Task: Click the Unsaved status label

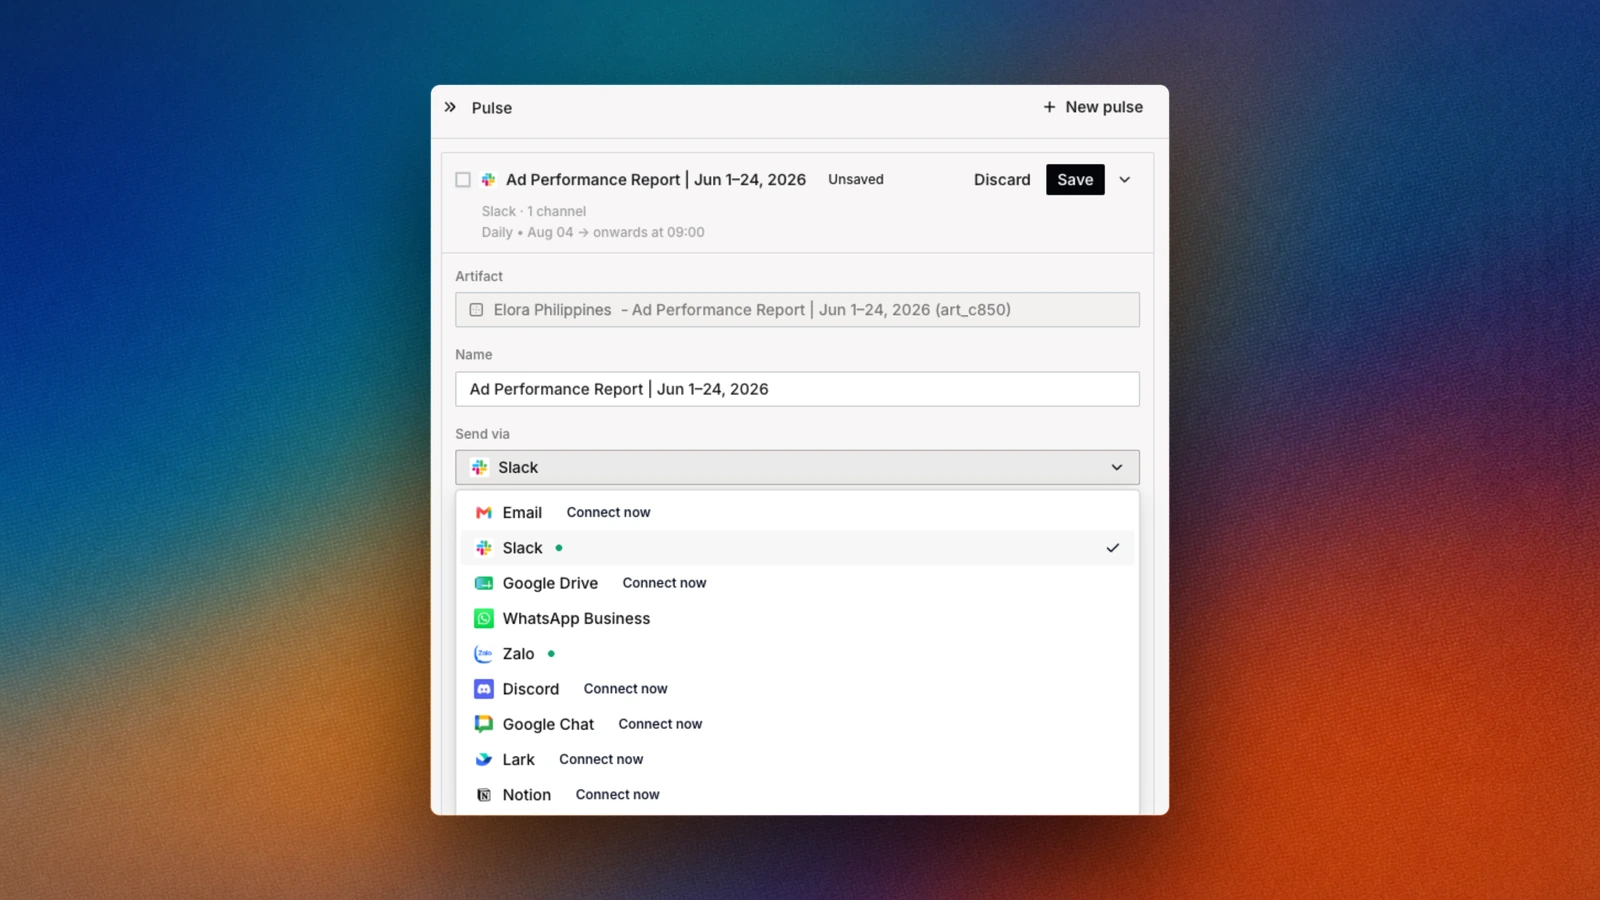Action: [x=856, y=180]
